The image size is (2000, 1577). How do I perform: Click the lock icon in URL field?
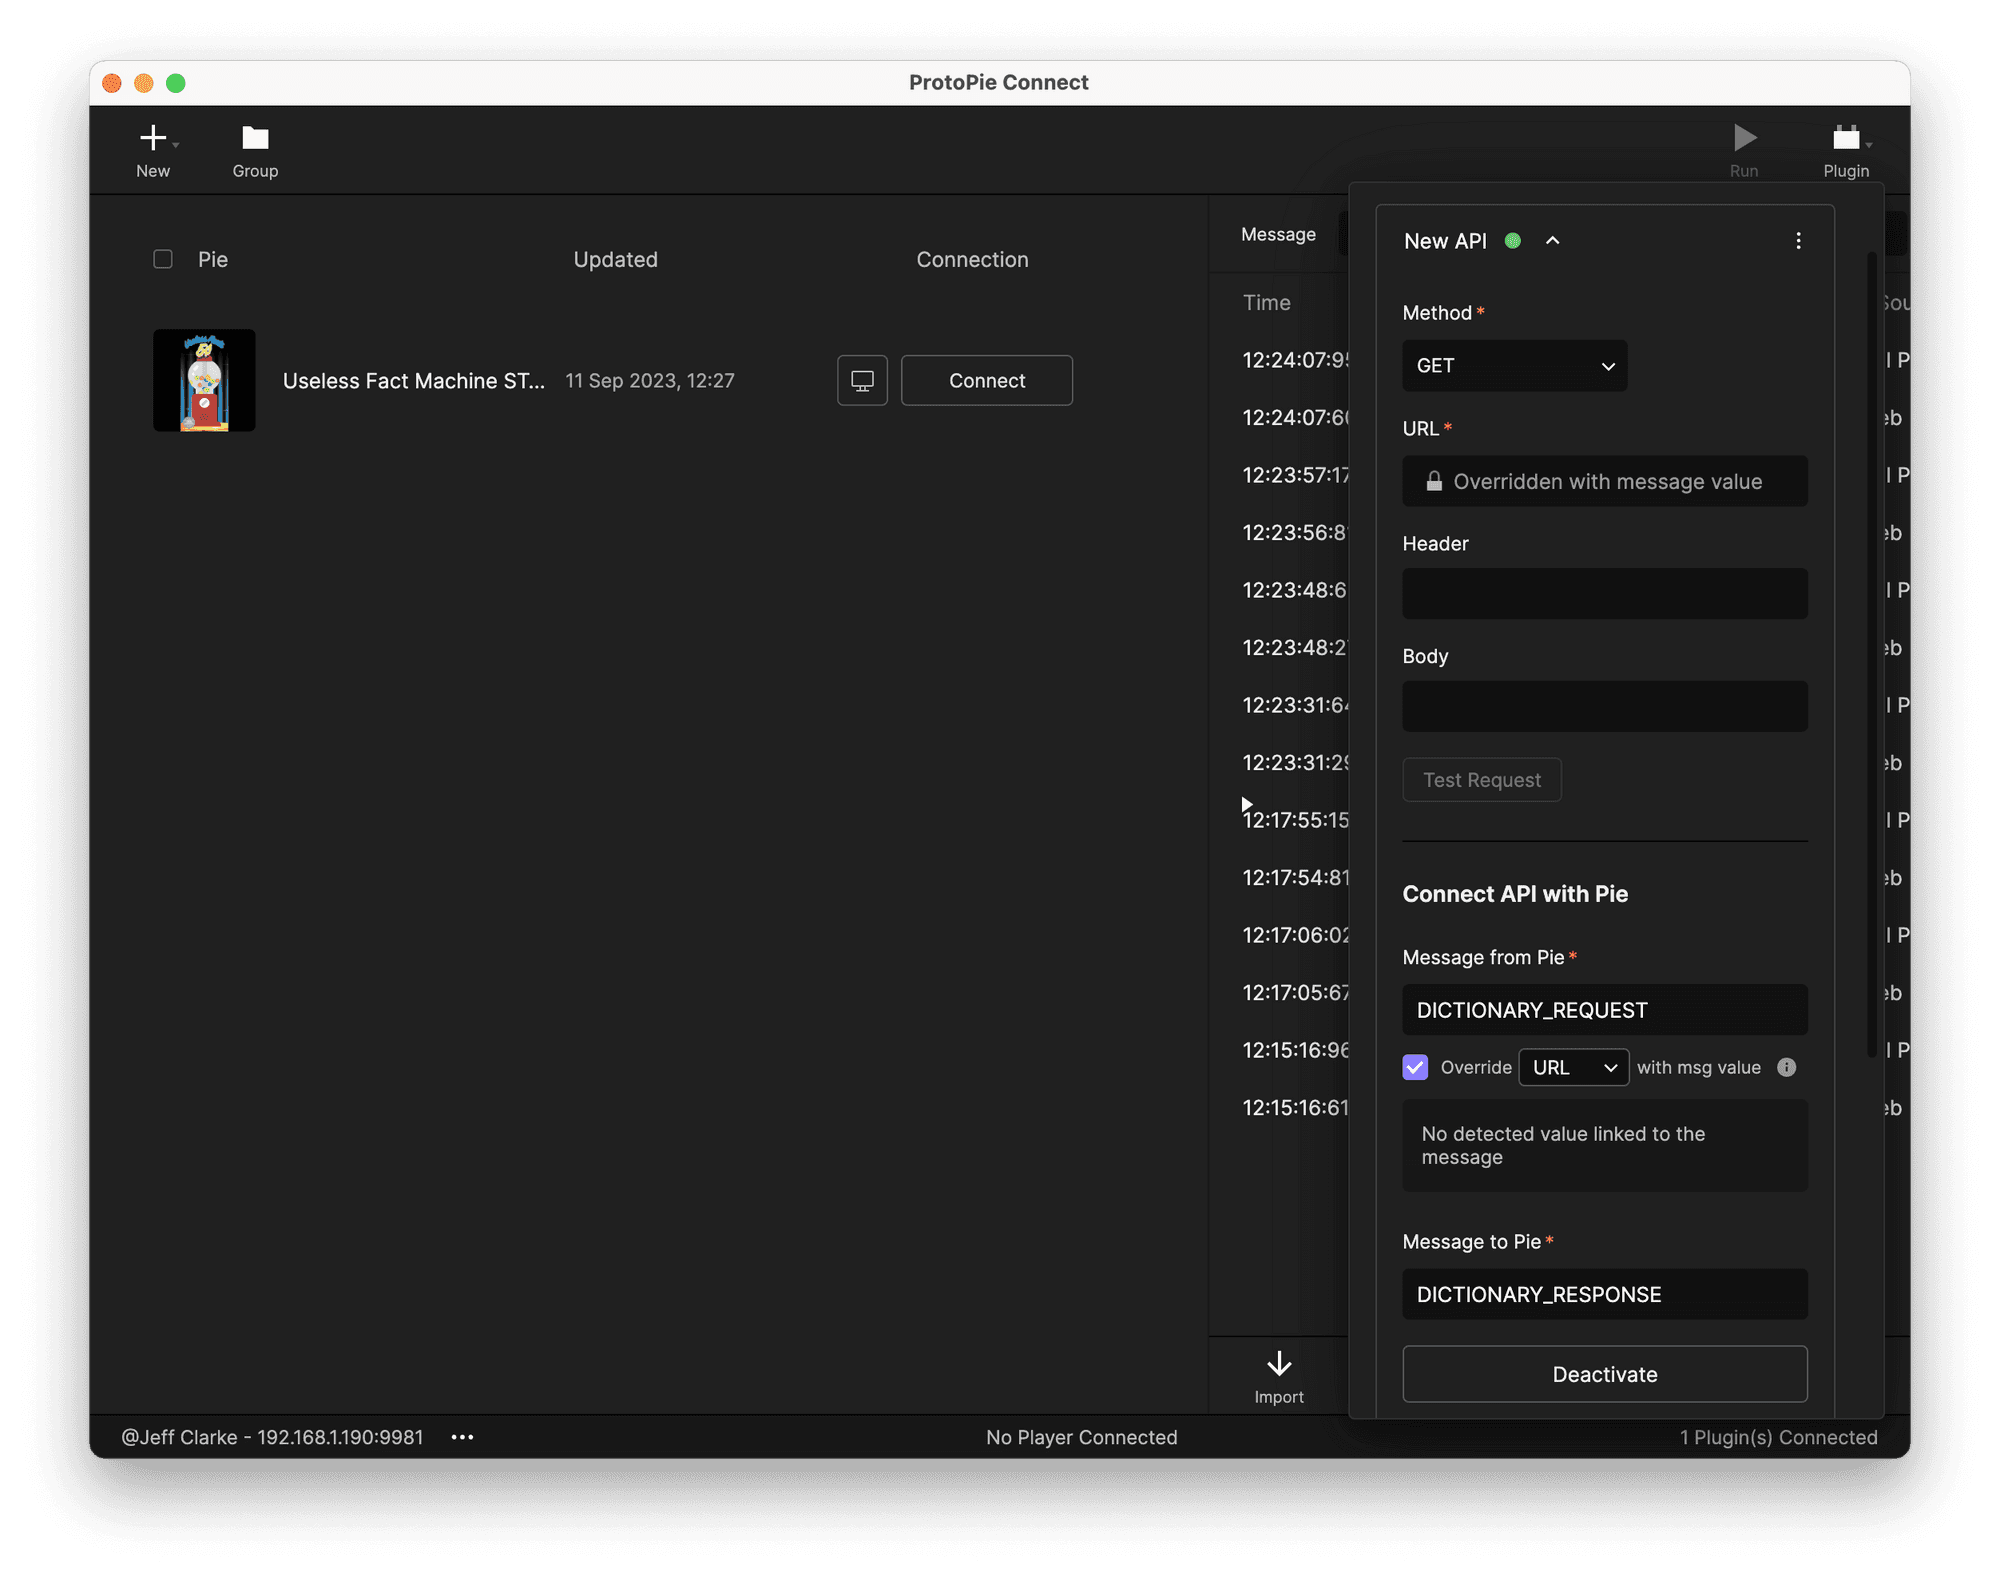point(1434,481)
